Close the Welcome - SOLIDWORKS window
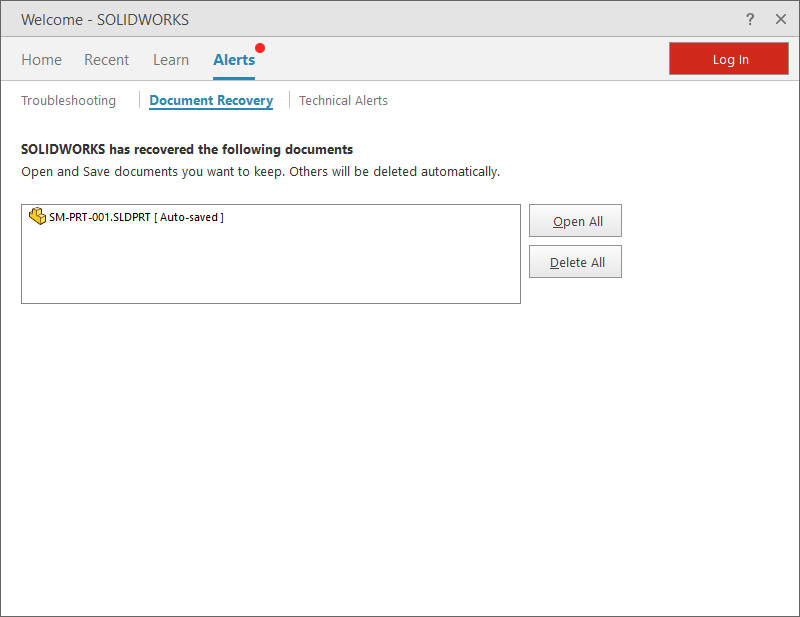Screen dimensions: 800x617 click(x=783, y=19)
